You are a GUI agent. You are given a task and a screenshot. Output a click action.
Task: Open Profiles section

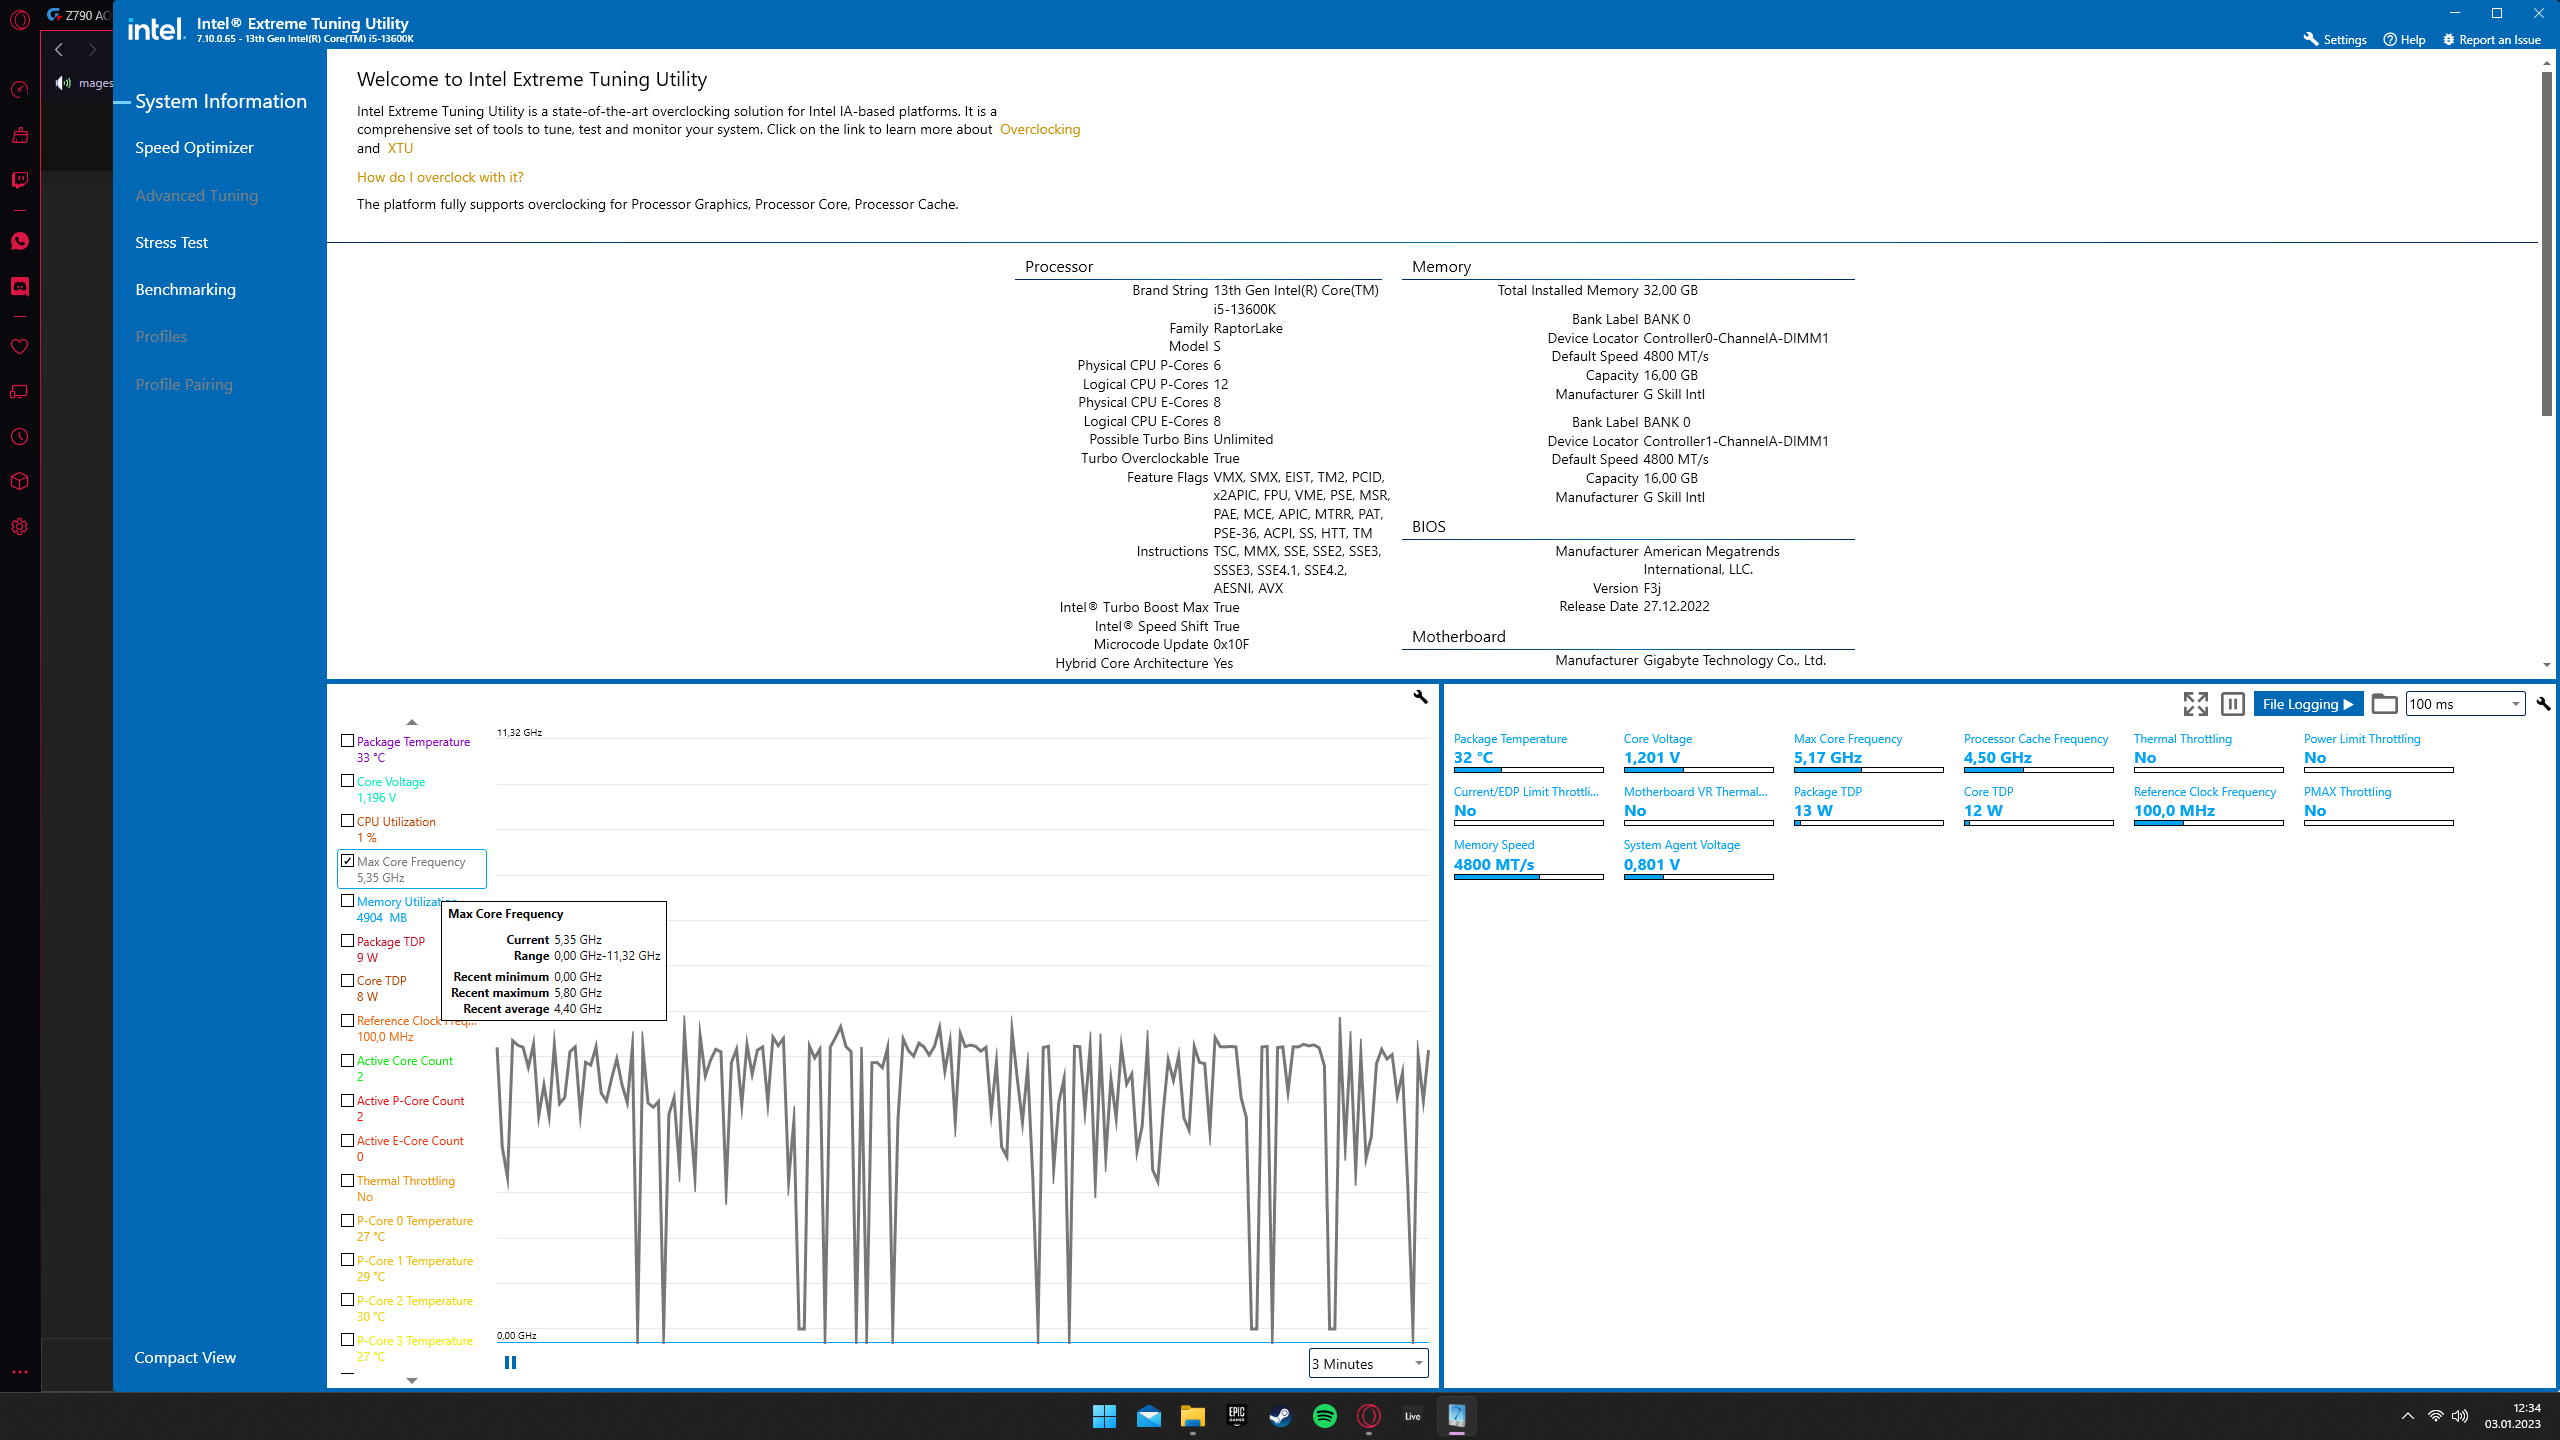click(x=161, y=337)
